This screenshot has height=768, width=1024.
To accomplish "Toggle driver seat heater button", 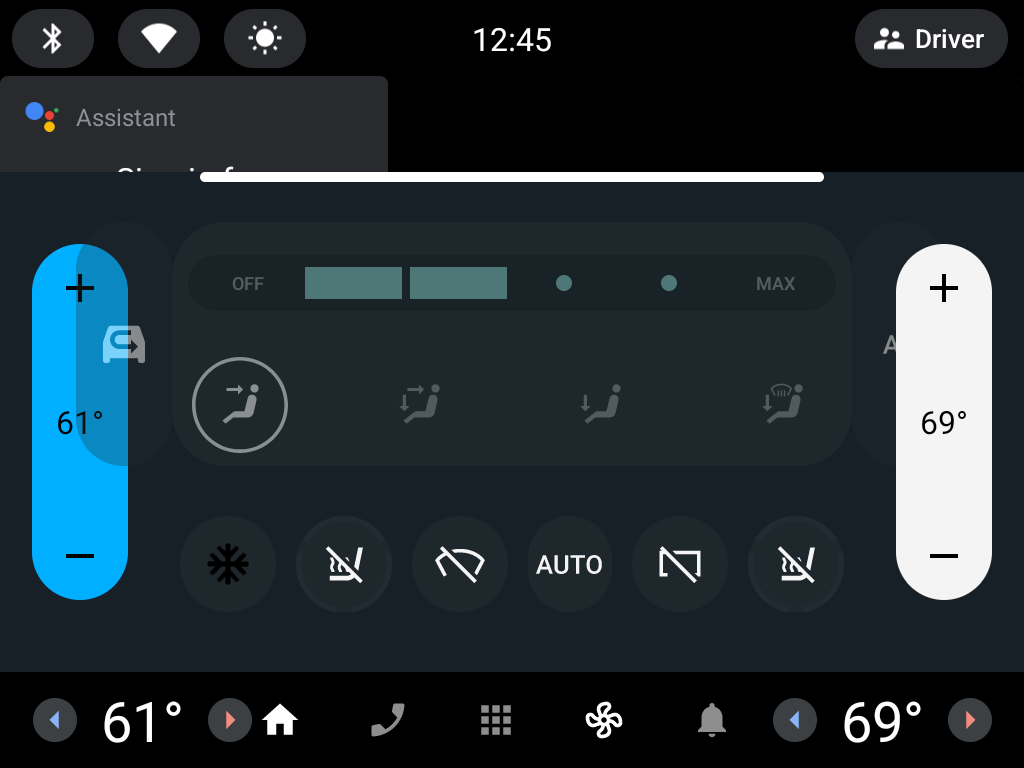I will coord(344,564).
